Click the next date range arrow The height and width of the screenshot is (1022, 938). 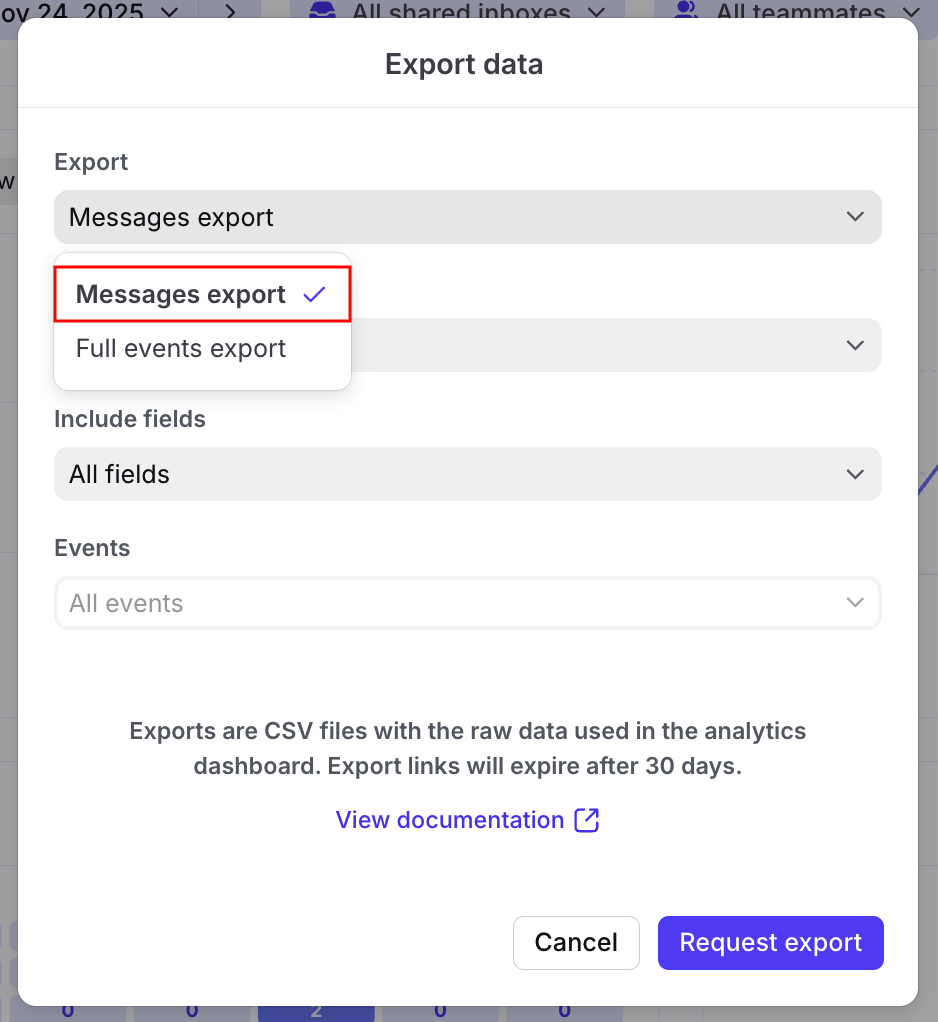coord(229,11)
